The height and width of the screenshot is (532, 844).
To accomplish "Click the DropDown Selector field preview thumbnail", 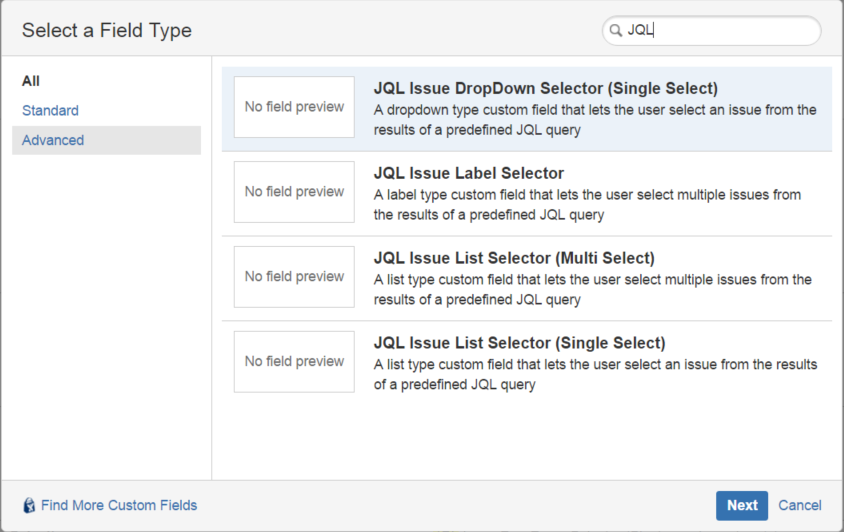I will click(x=294, y=107).
